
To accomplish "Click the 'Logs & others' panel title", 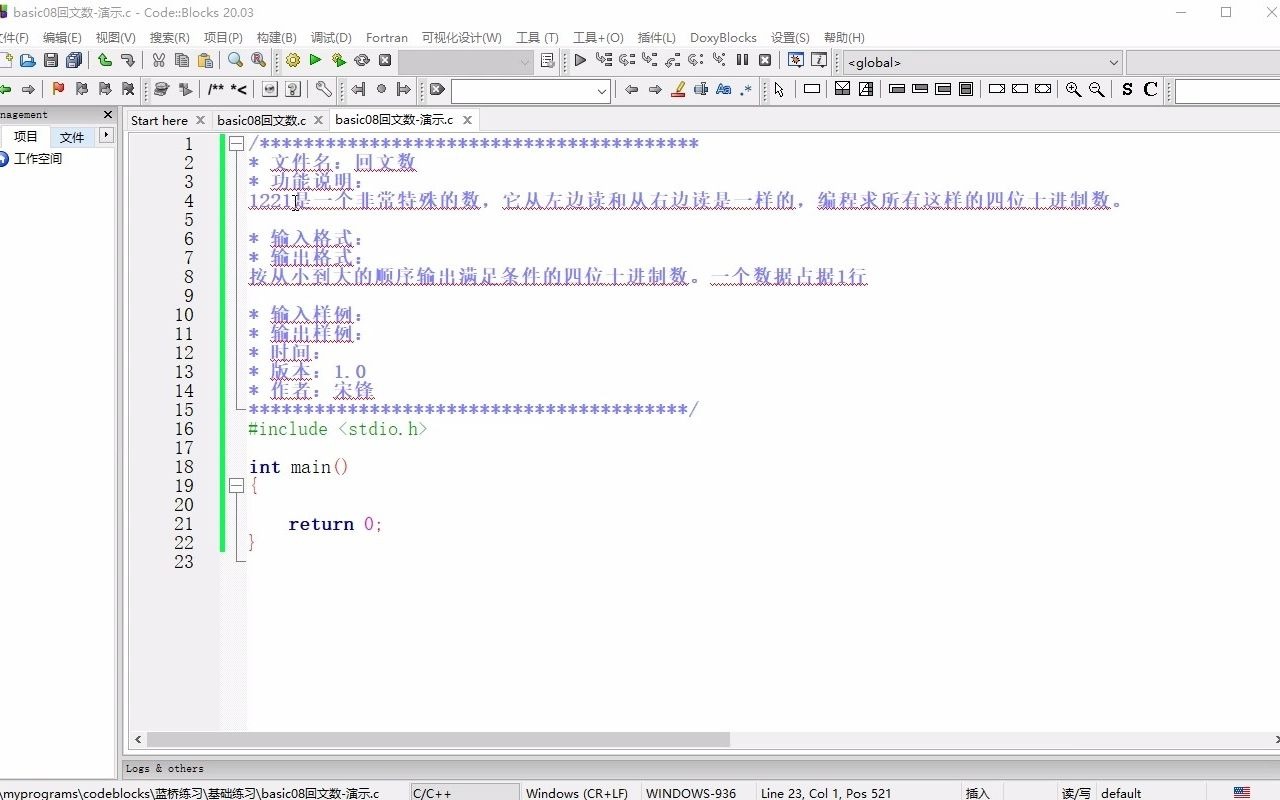I will (x=164, y=768).
